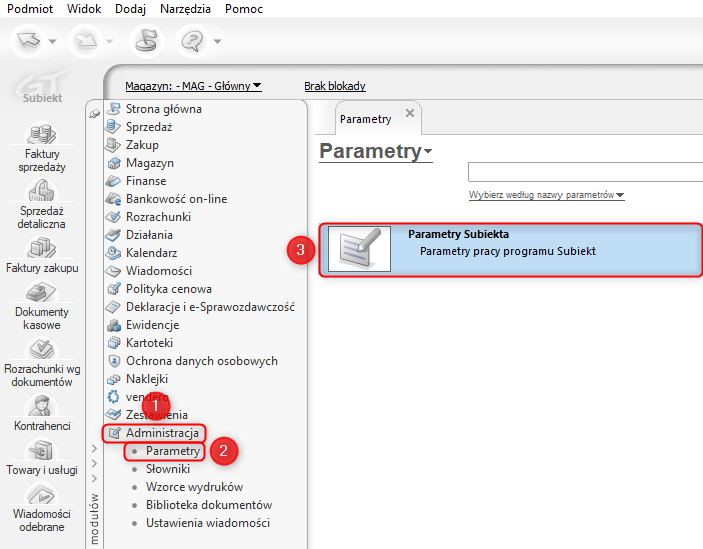
Task: Click the back navigation arrow icon
Action: pyautogui.click(x=29, y=41)
